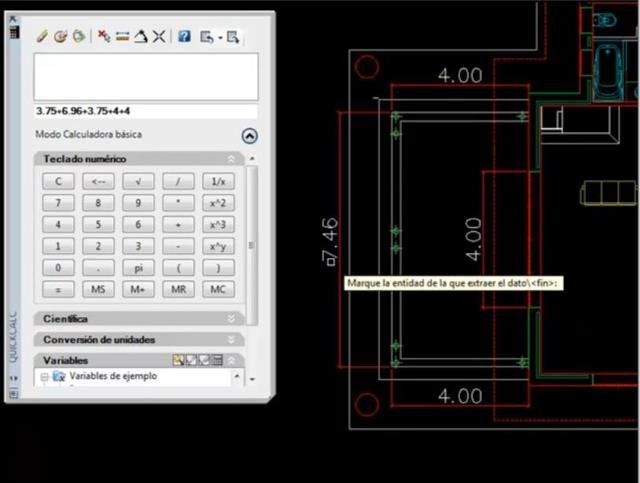This screenshot has height=483, width=640.
Task: Click the divide / key
Action: click(x=178, y=181)
